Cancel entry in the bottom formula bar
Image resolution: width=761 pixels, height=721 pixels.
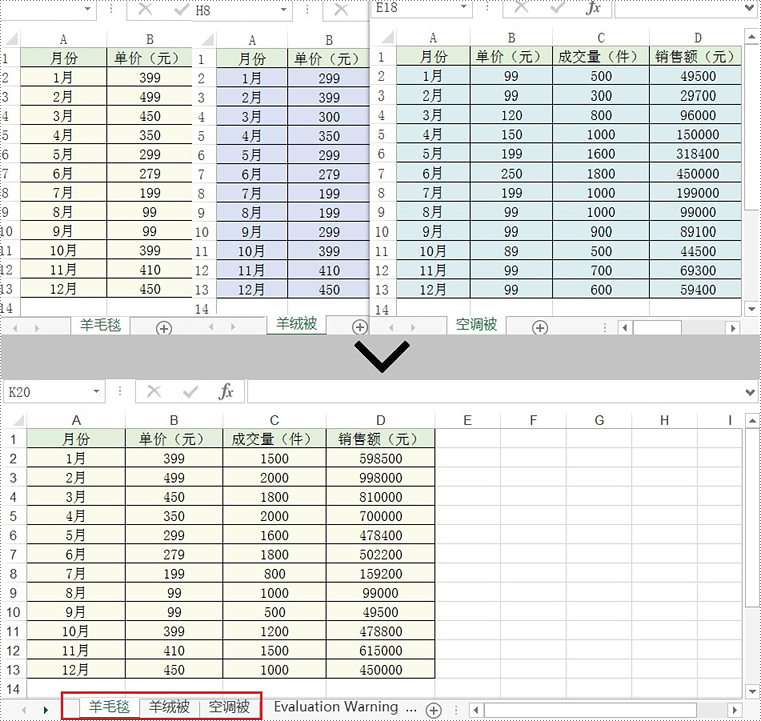(154, 391)
